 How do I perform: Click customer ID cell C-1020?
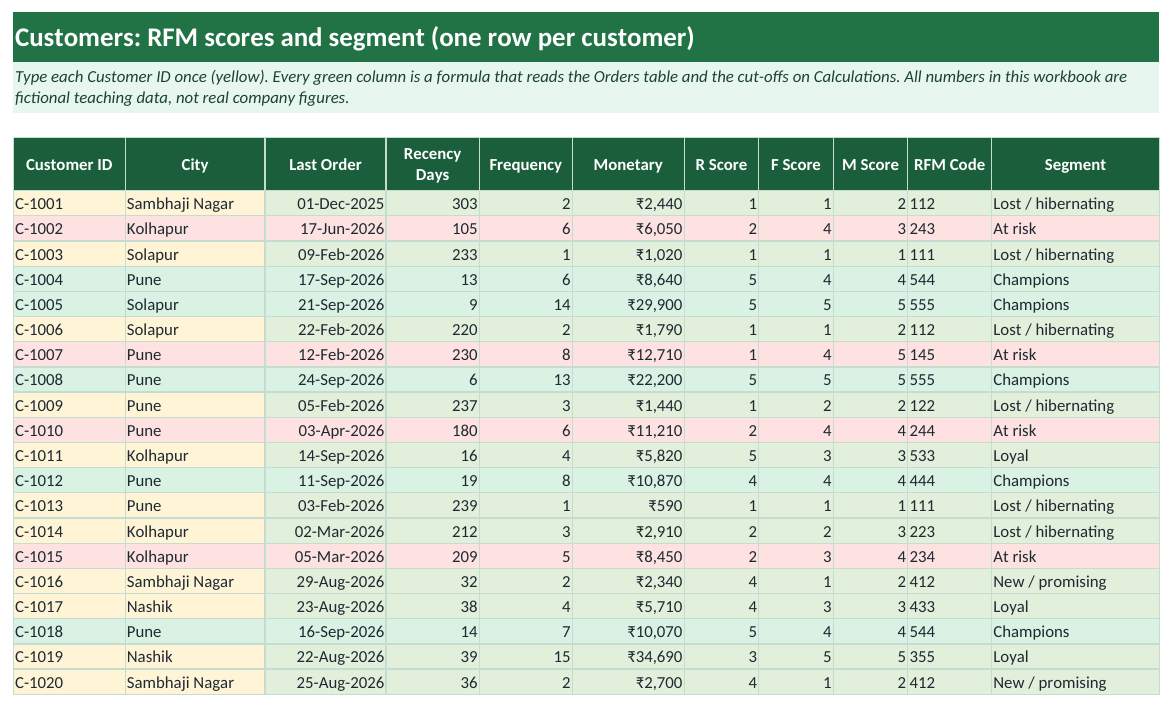coord(70,682)
